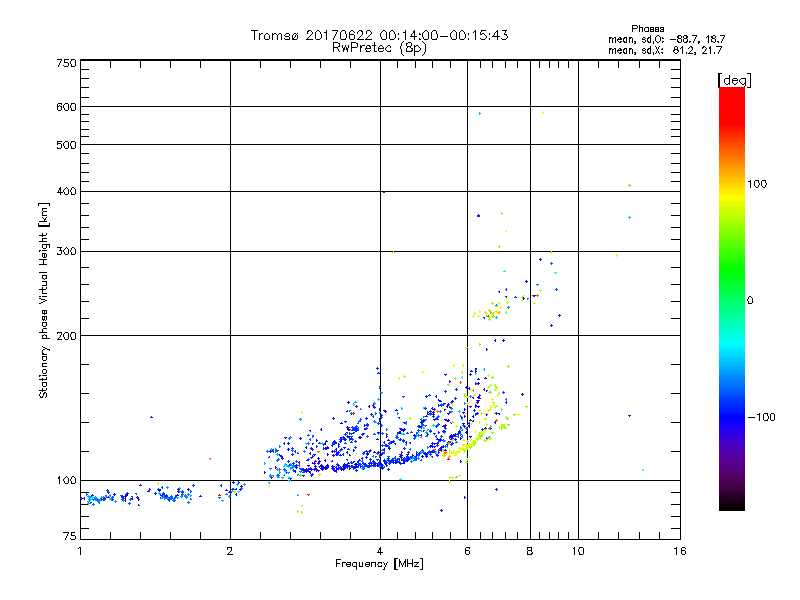Screen dimensions: 800x600
Task: Click the colorbar tick label "100" beside yellow
Action: (757, 184)
